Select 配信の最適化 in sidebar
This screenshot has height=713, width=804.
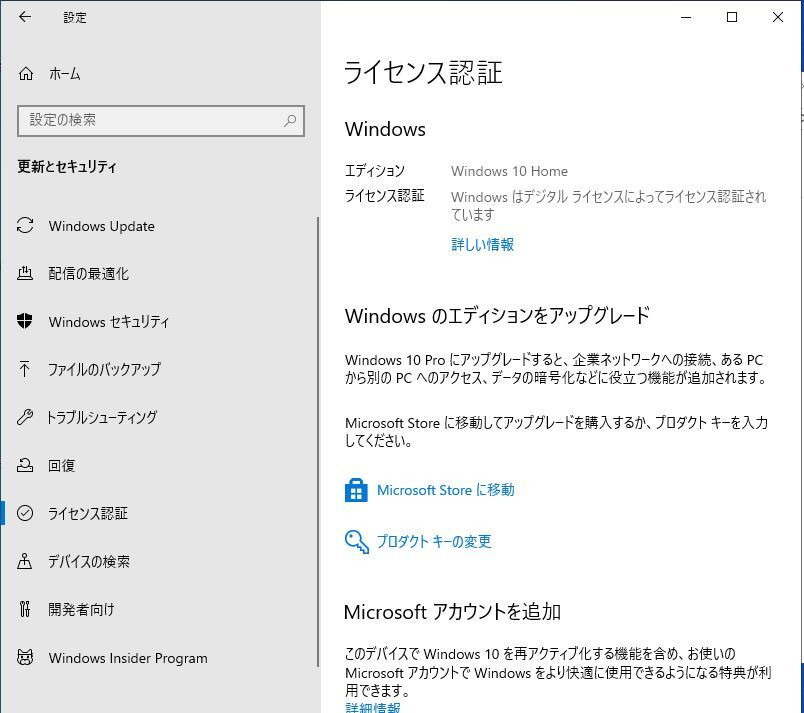[x=89, y=274]
